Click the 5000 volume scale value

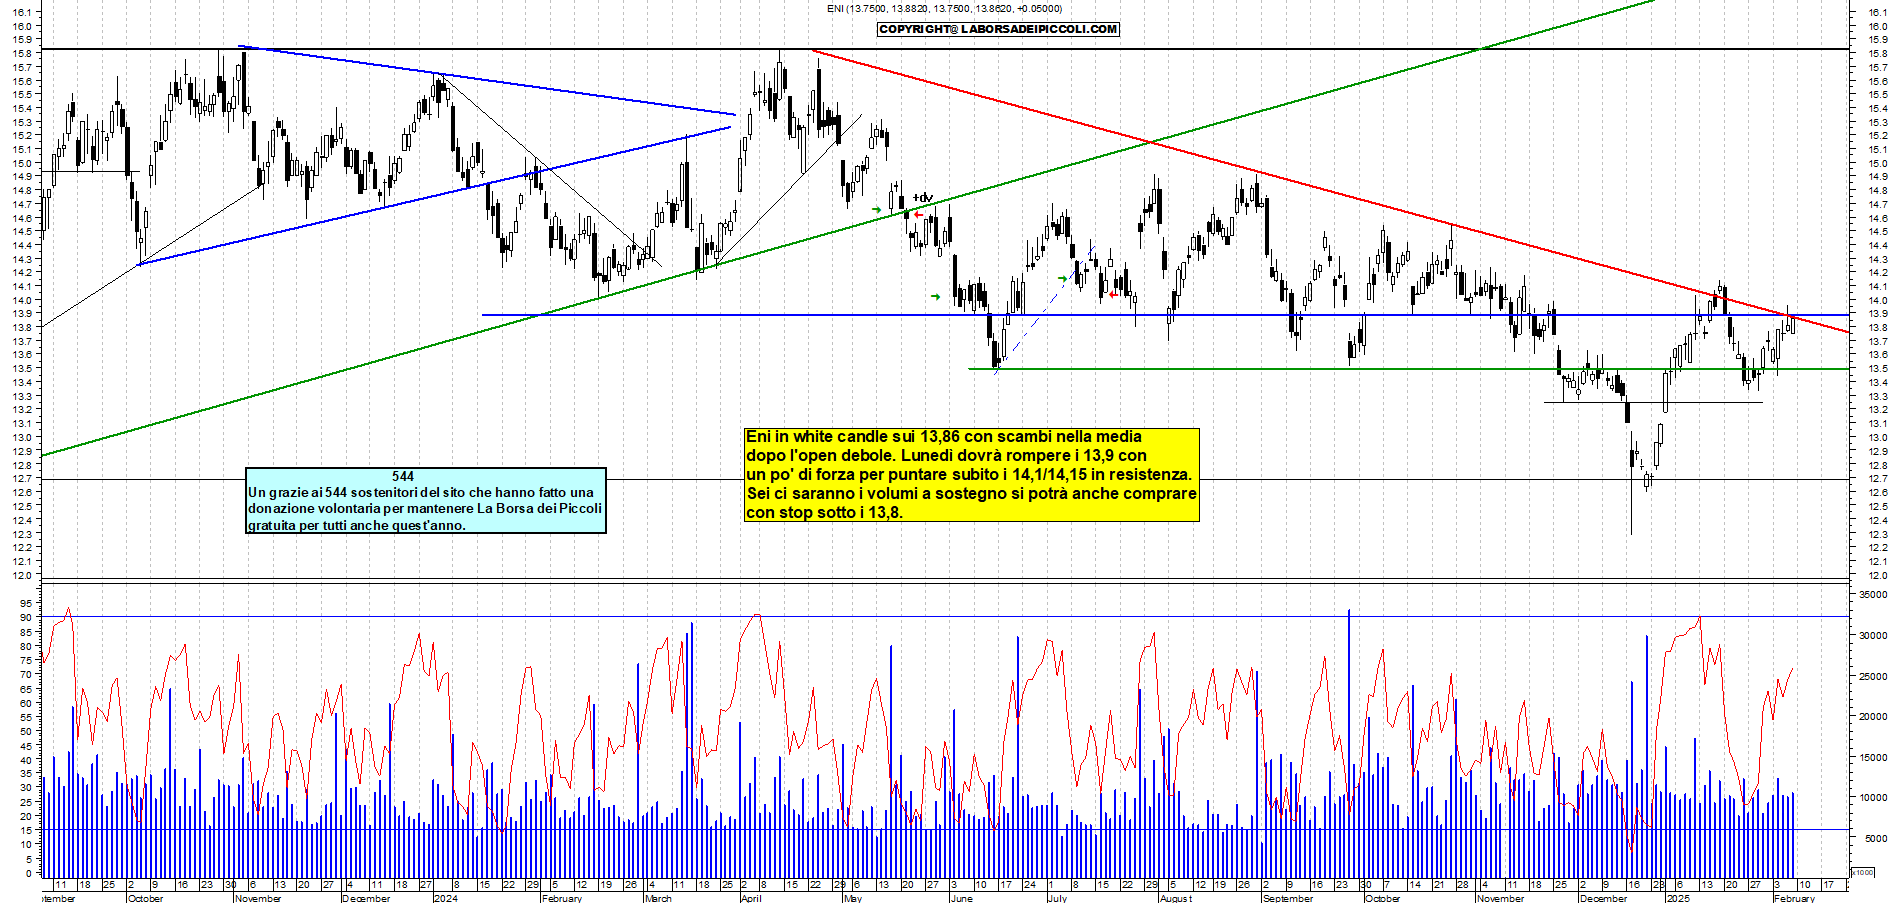[1875, 839]
